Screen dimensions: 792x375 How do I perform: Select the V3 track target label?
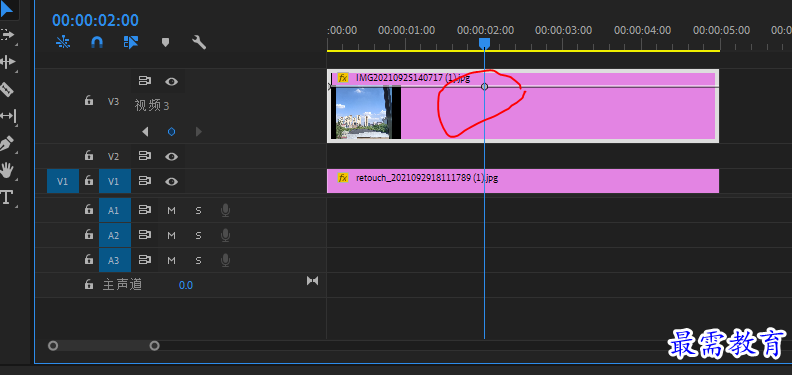pyautogui.click(x=114, y=101)
